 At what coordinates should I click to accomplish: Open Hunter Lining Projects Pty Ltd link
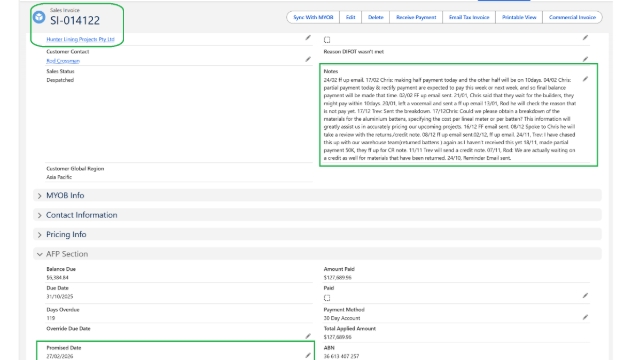(x=80, y=40)
